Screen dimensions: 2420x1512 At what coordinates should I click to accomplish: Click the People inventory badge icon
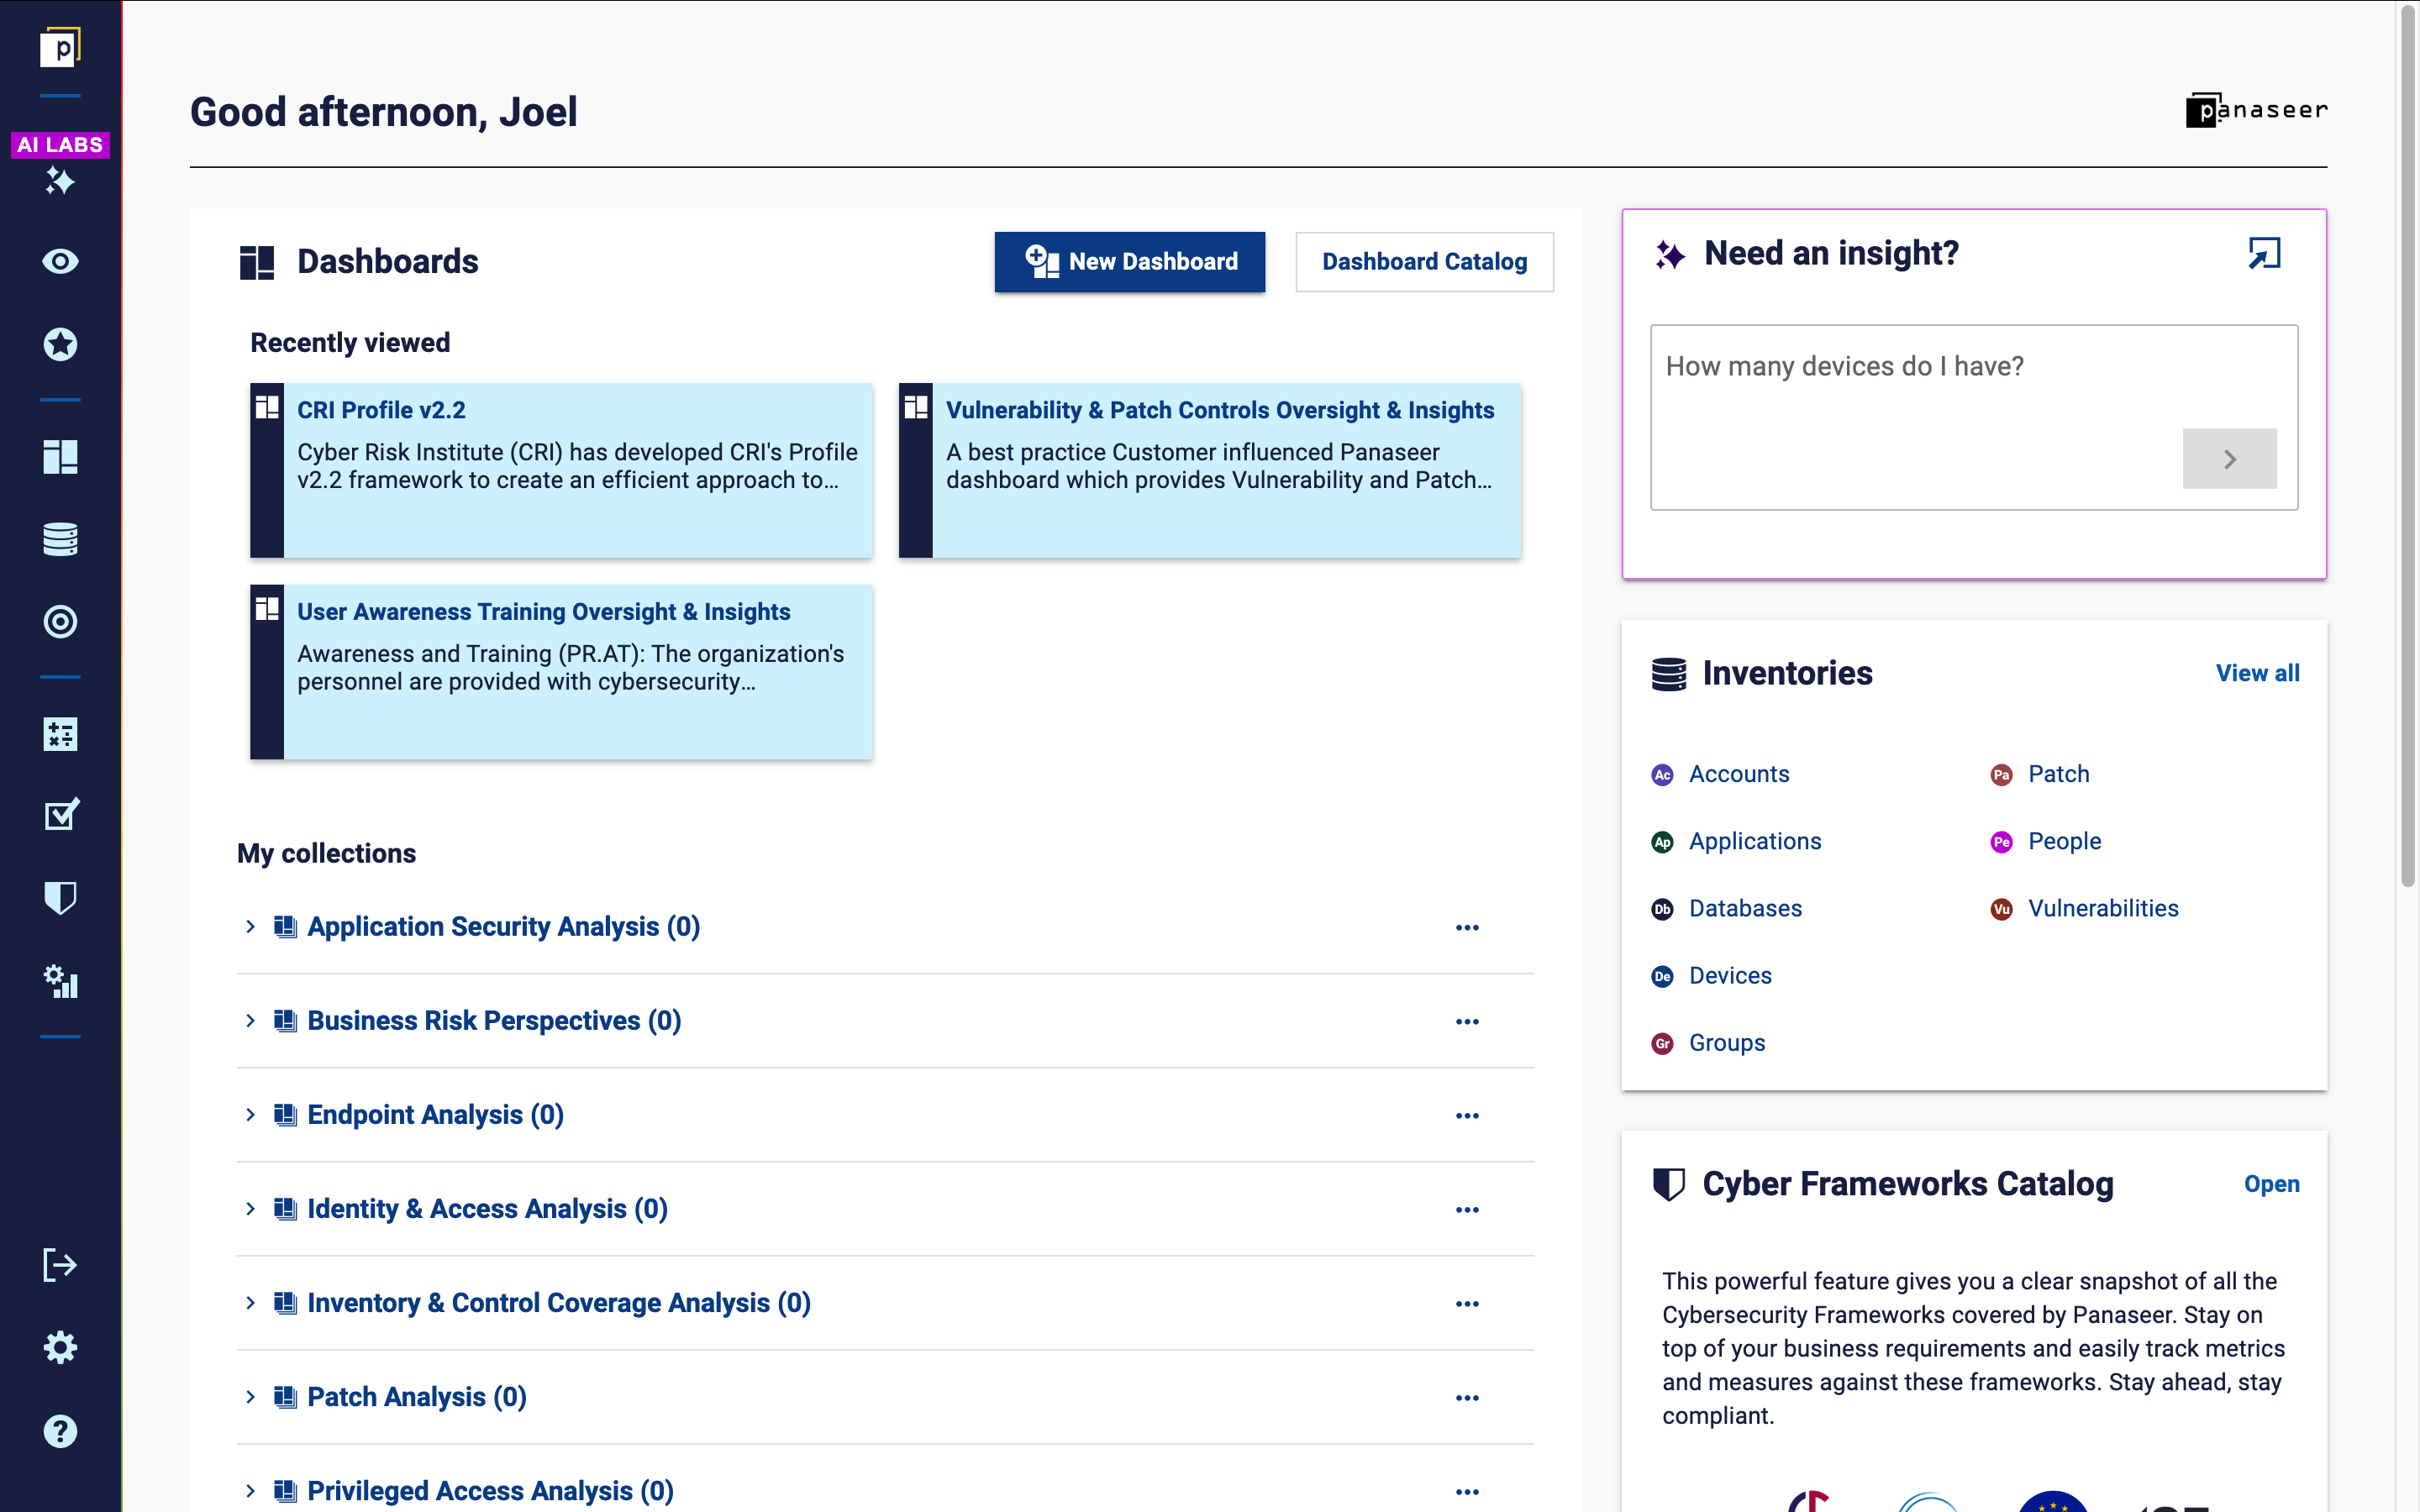(2001, 842)
